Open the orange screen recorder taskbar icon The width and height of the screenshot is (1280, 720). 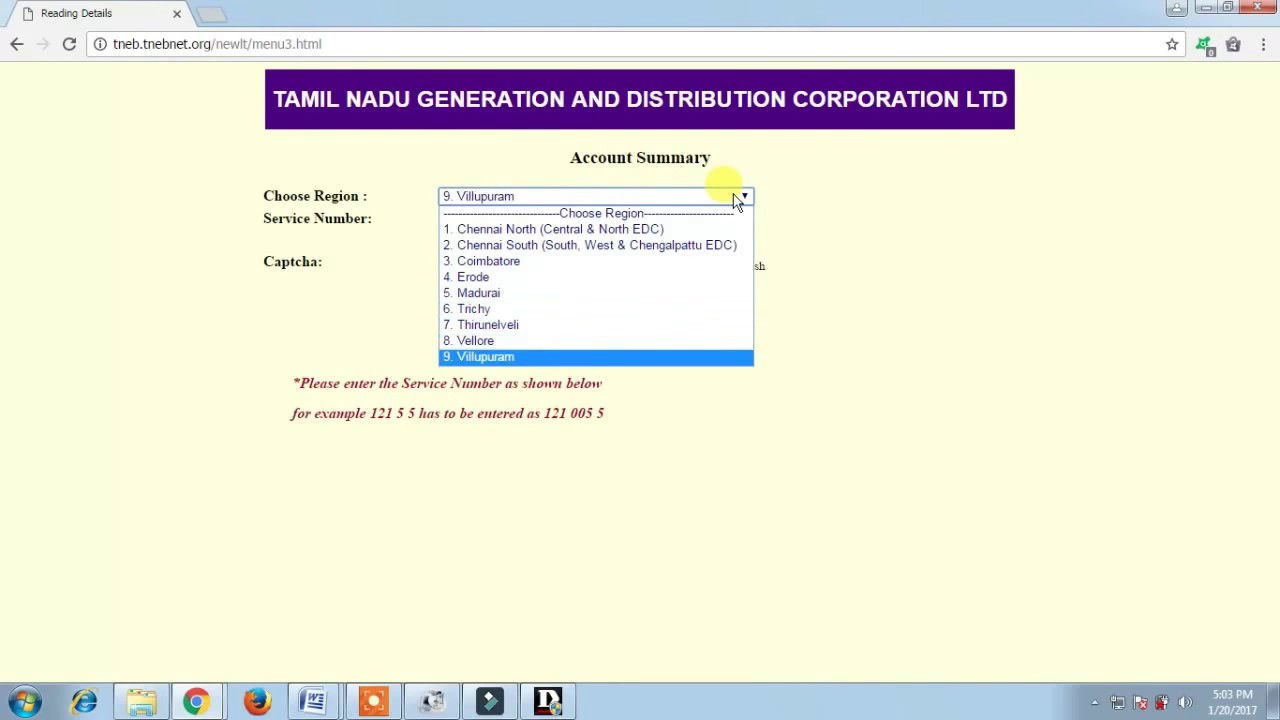pos(373,701)
